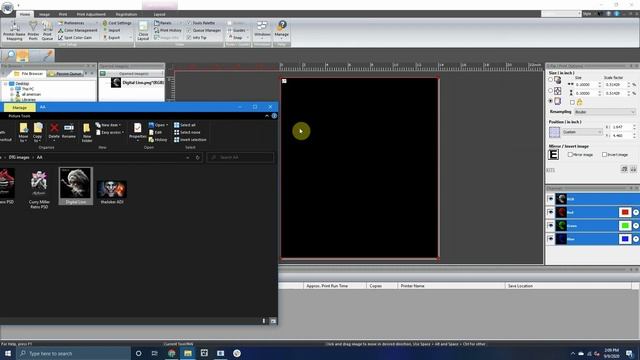The width and height of the screenshot is (640, 360).
Task: Toggle the Invert image checkbox
Action: point(604,155)
